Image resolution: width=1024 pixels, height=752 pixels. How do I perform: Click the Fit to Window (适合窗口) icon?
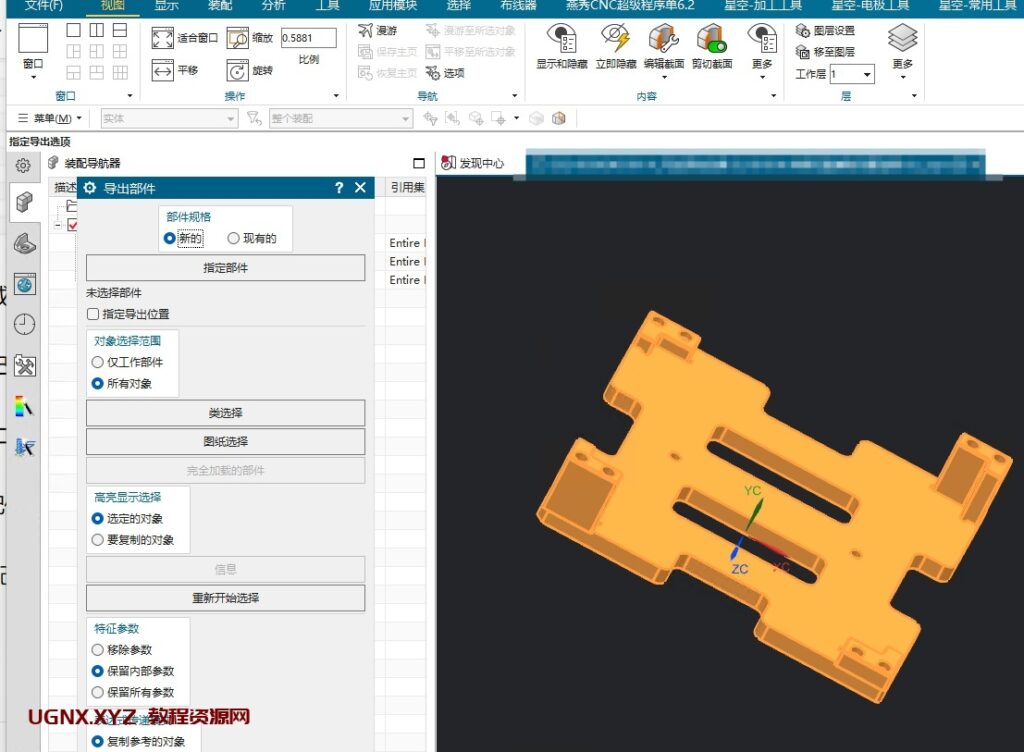[163, 39]
